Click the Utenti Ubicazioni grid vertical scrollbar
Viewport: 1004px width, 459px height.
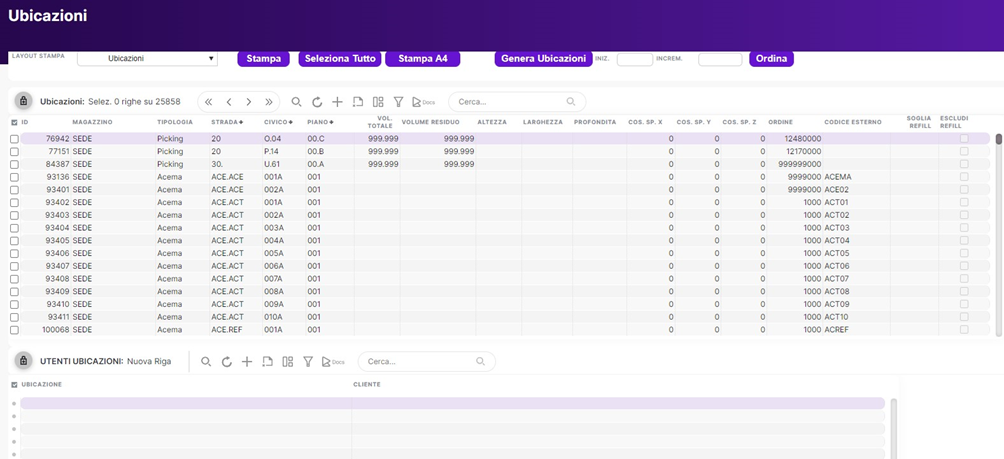(894, 428)
